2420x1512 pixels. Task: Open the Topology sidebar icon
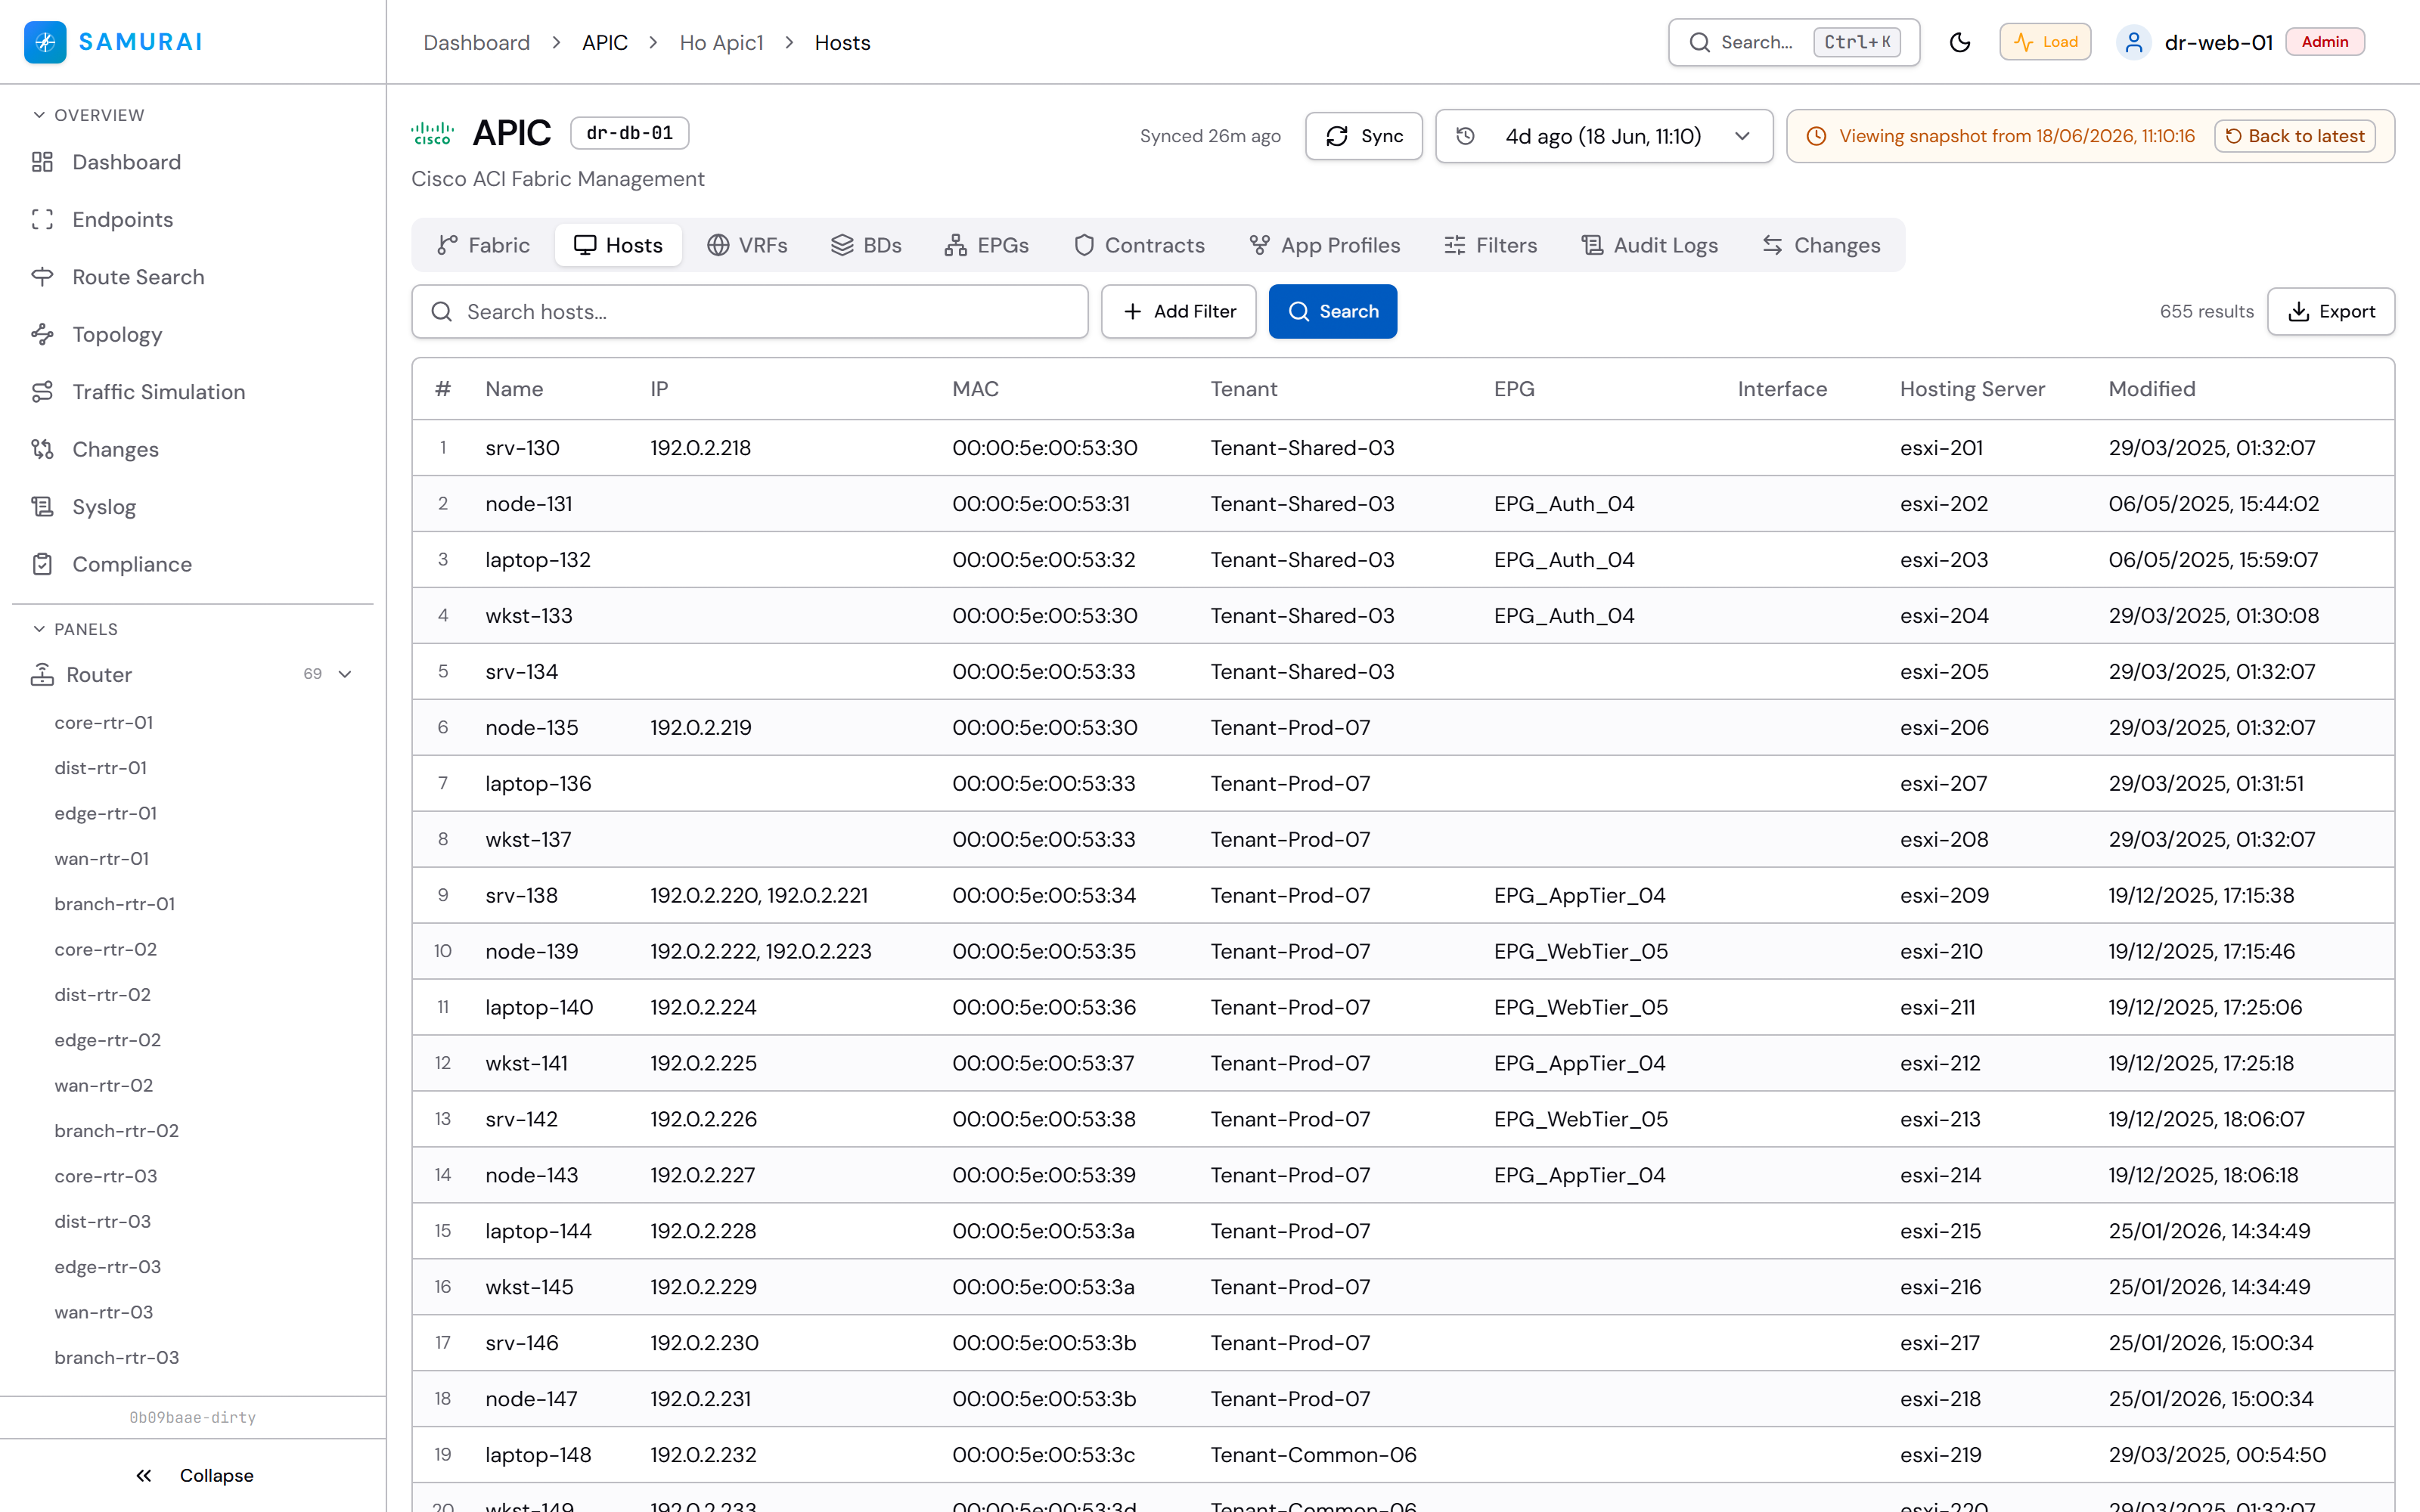(42, 334)
